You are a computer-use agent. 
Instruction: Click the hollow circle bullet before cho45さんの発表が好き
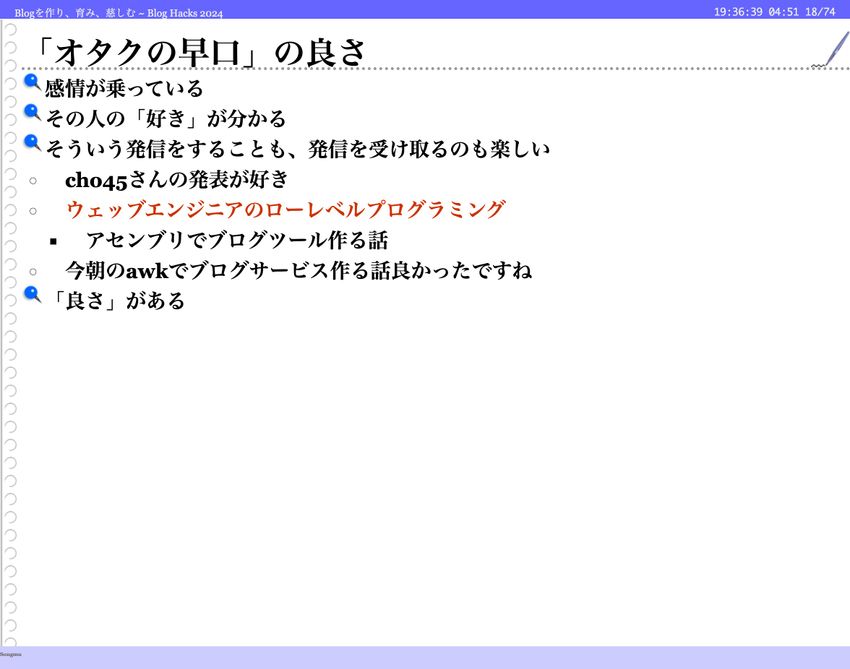coord(33,181)
